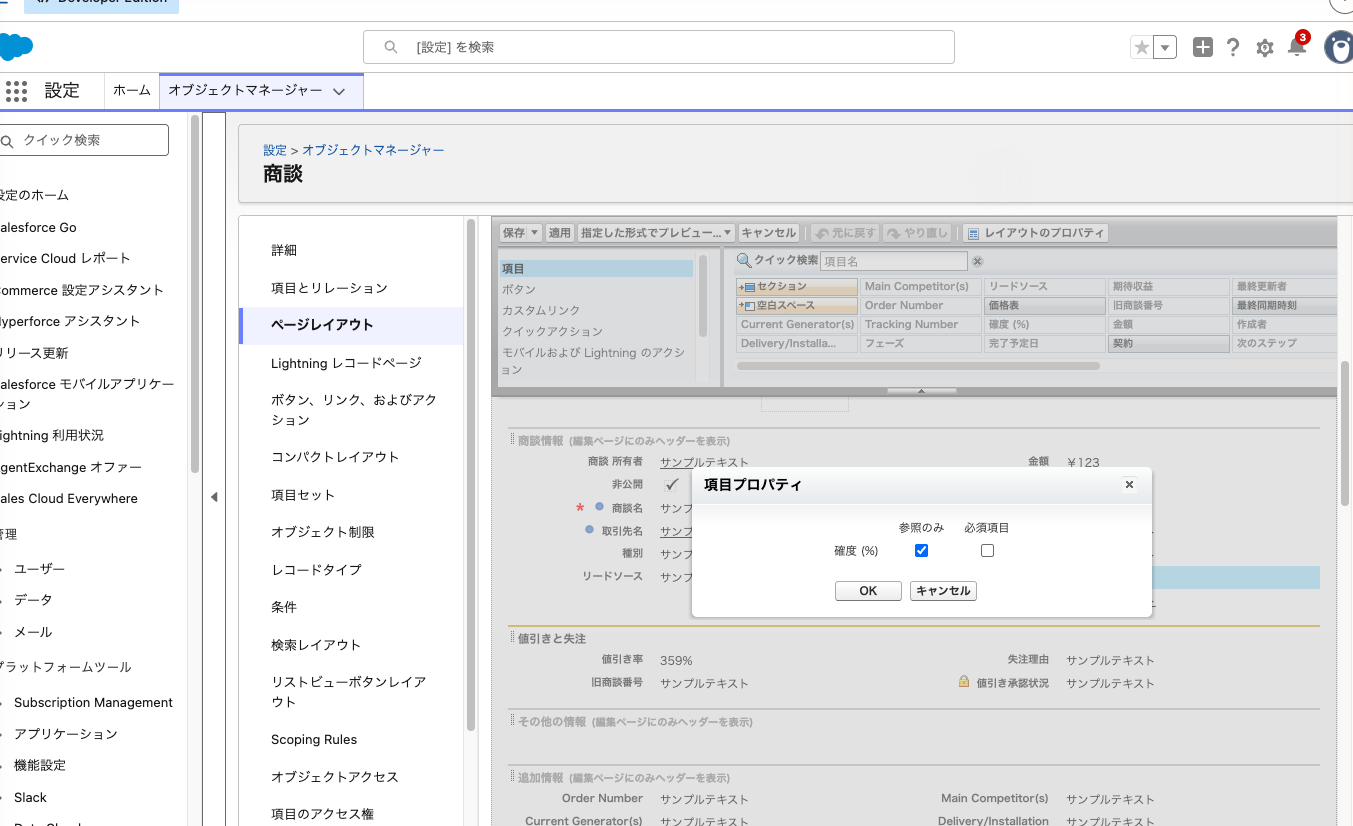Follow the 設定 breadcrumb link

point(275,150)
